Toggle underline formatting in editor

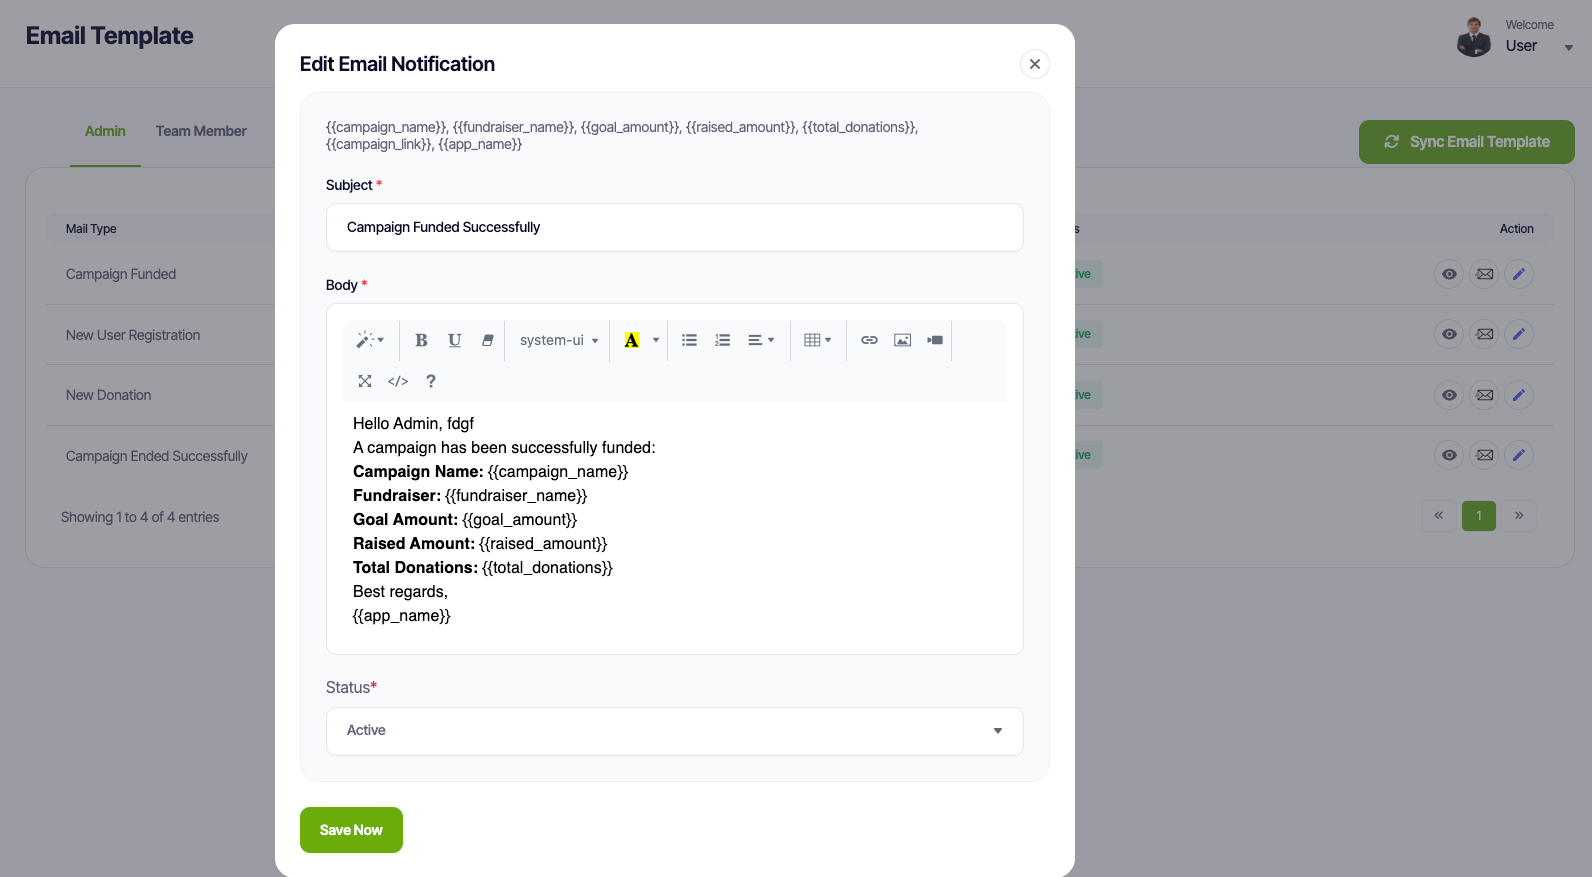click(x=454, y=340)
